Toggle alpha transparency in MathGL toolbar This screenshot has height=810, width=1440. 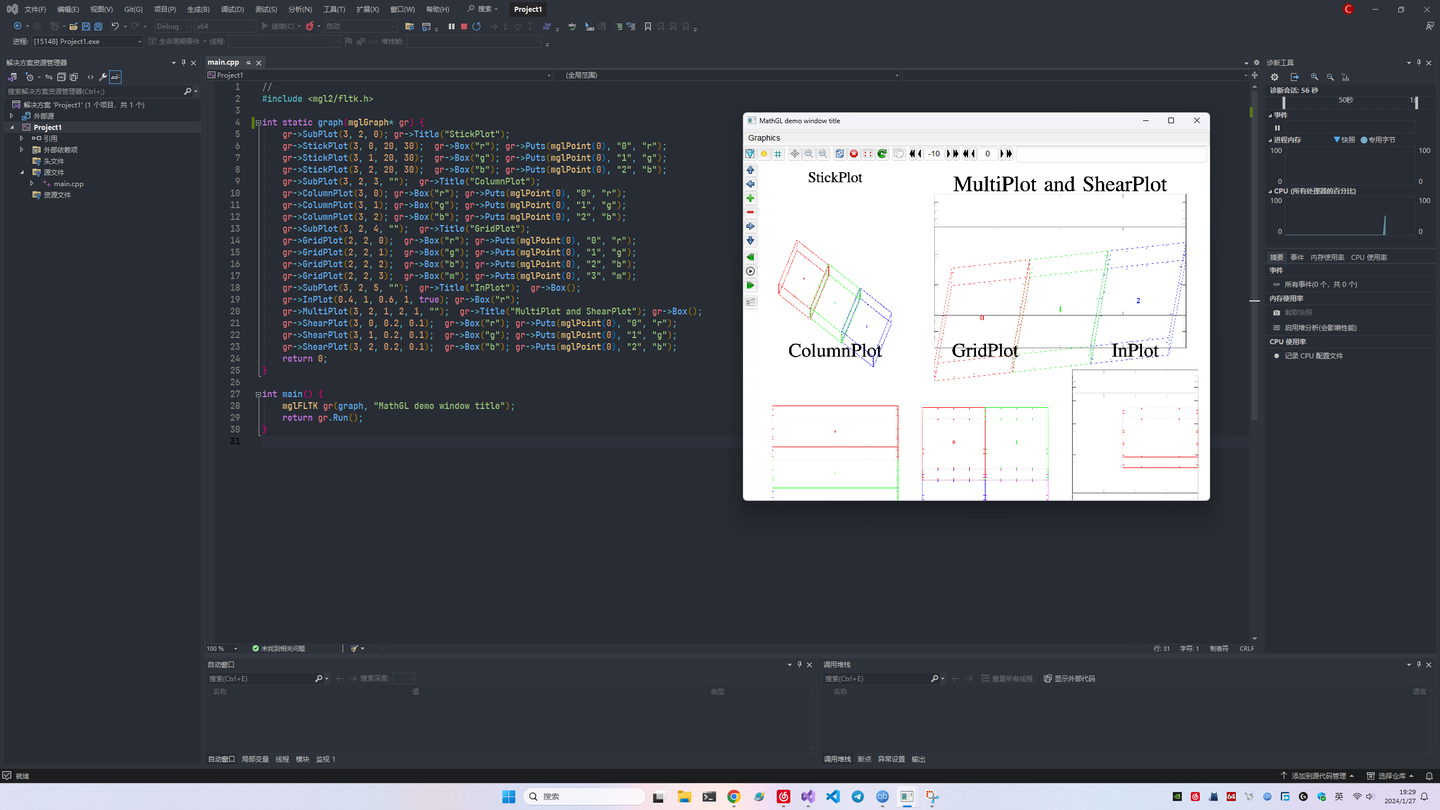750,154
